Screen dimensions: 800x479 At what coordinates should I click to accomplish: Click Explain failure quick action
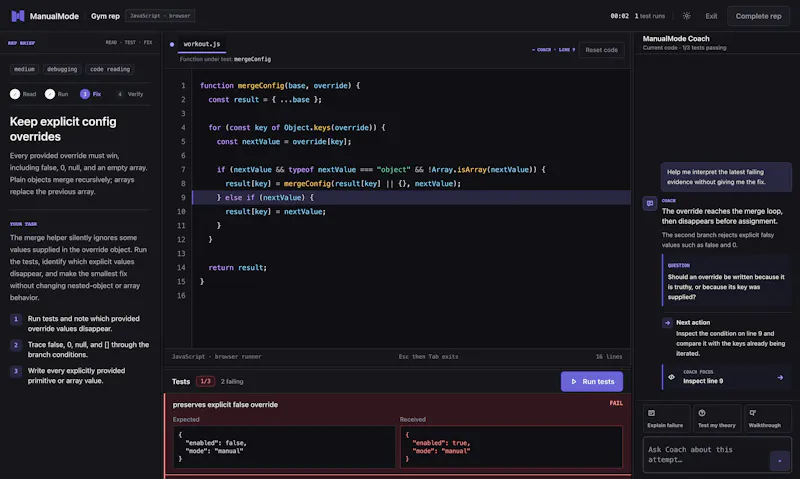coord(665,418)
